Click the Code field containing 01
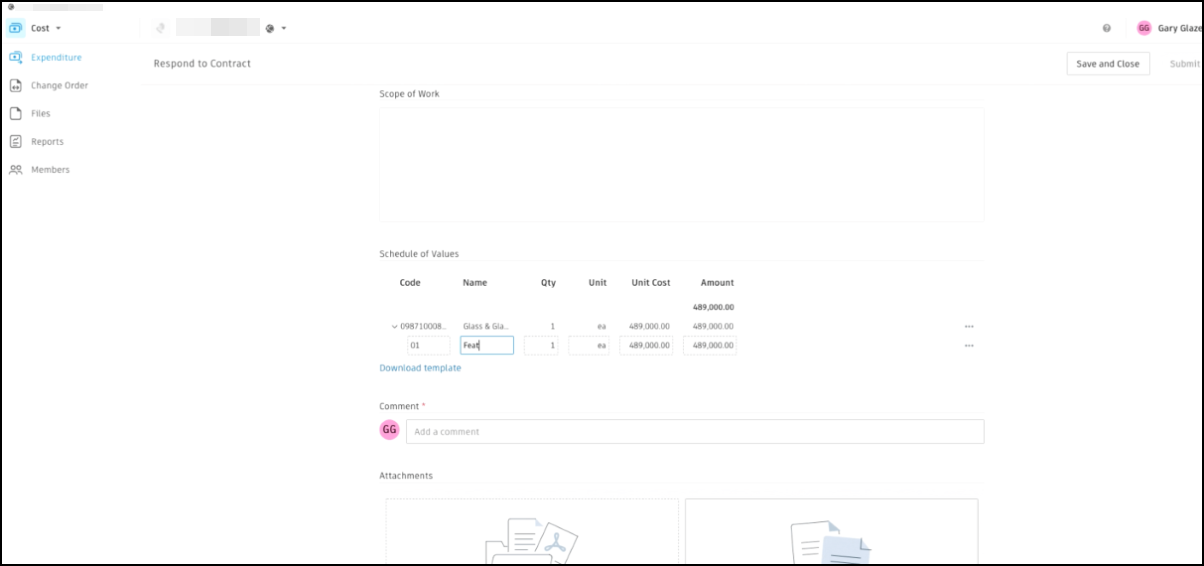Image resolution: width=1204 pixels, height=566 pixels. pos(428,345)
